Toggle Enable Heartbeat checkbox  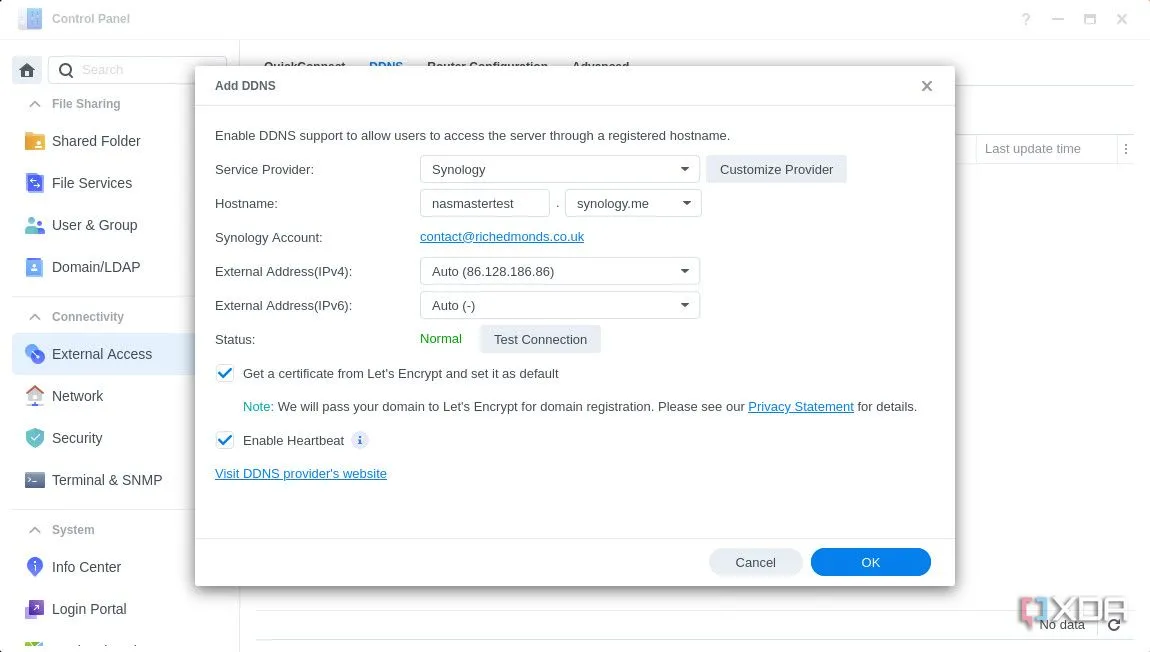(x=224, y=440)
